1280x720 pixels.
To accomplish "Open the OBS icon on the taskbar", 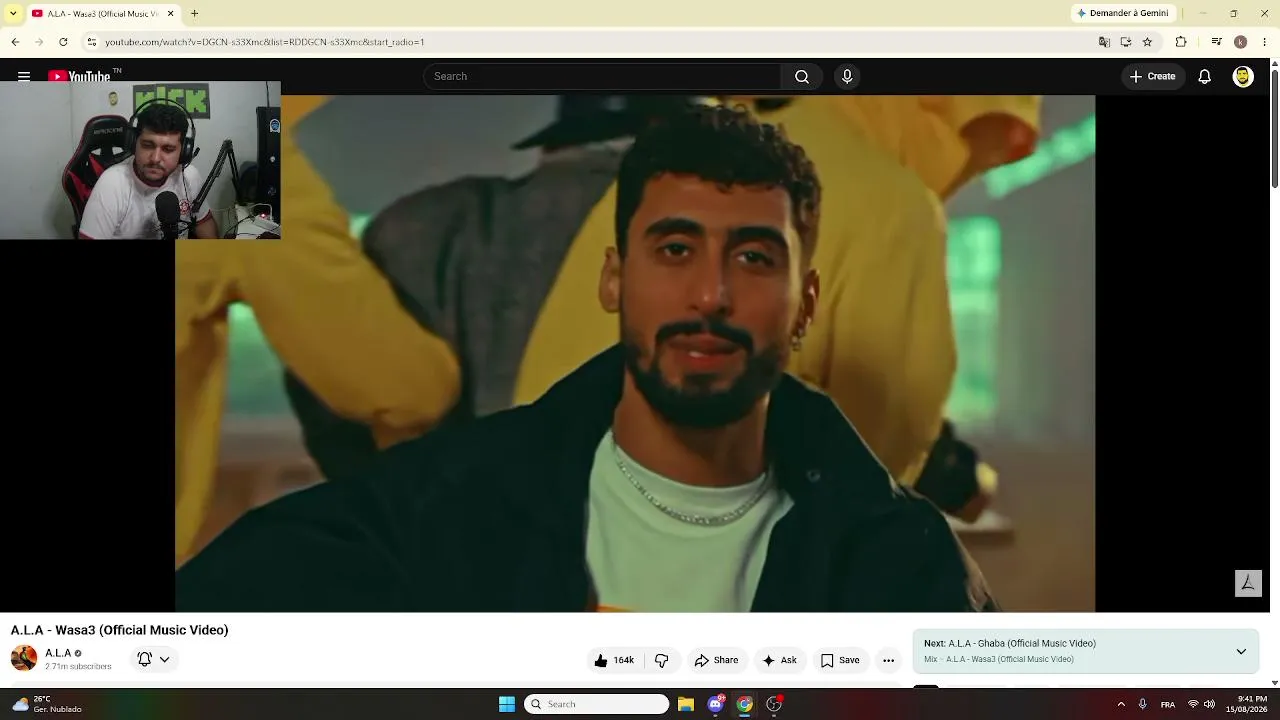I will (774, 704).
